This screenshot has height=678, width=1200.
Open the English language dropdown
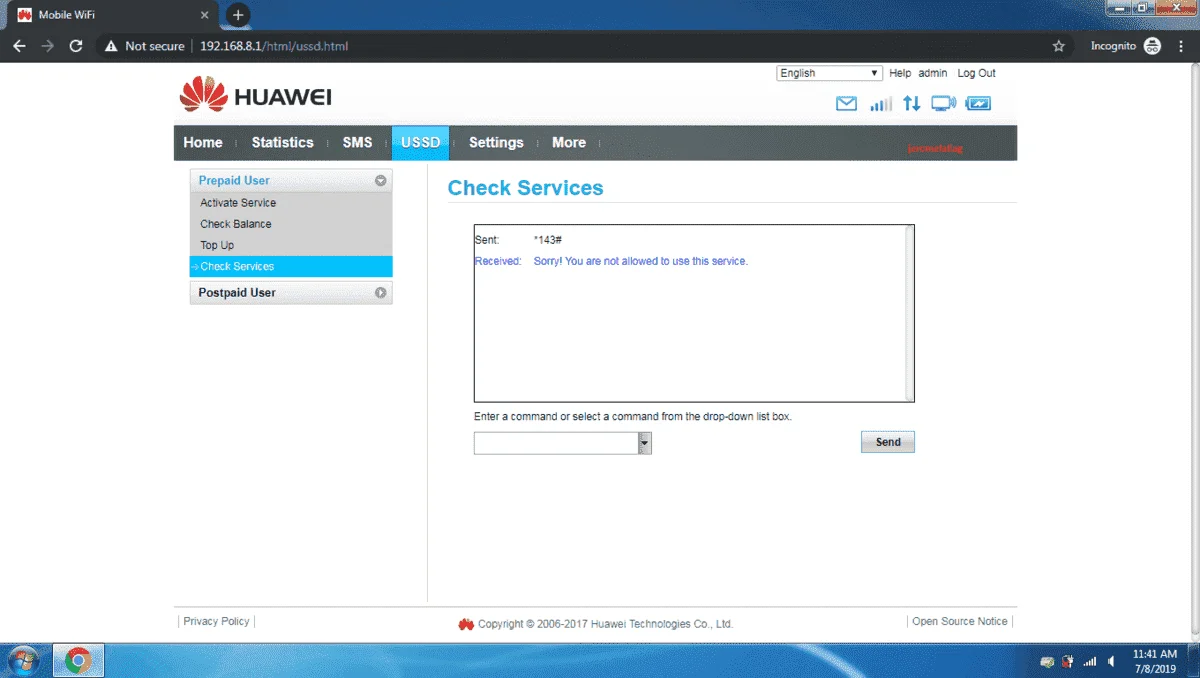[829, 73]
